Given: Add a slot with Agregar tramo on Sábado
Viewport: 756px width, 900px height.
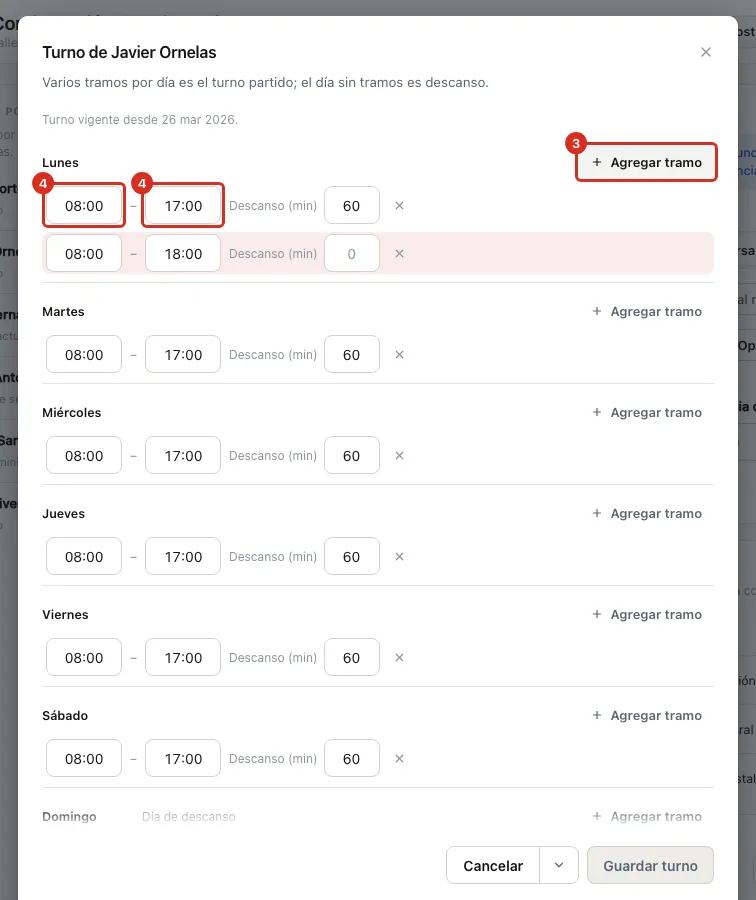Looking at the screenshot, I should point(647,715).
